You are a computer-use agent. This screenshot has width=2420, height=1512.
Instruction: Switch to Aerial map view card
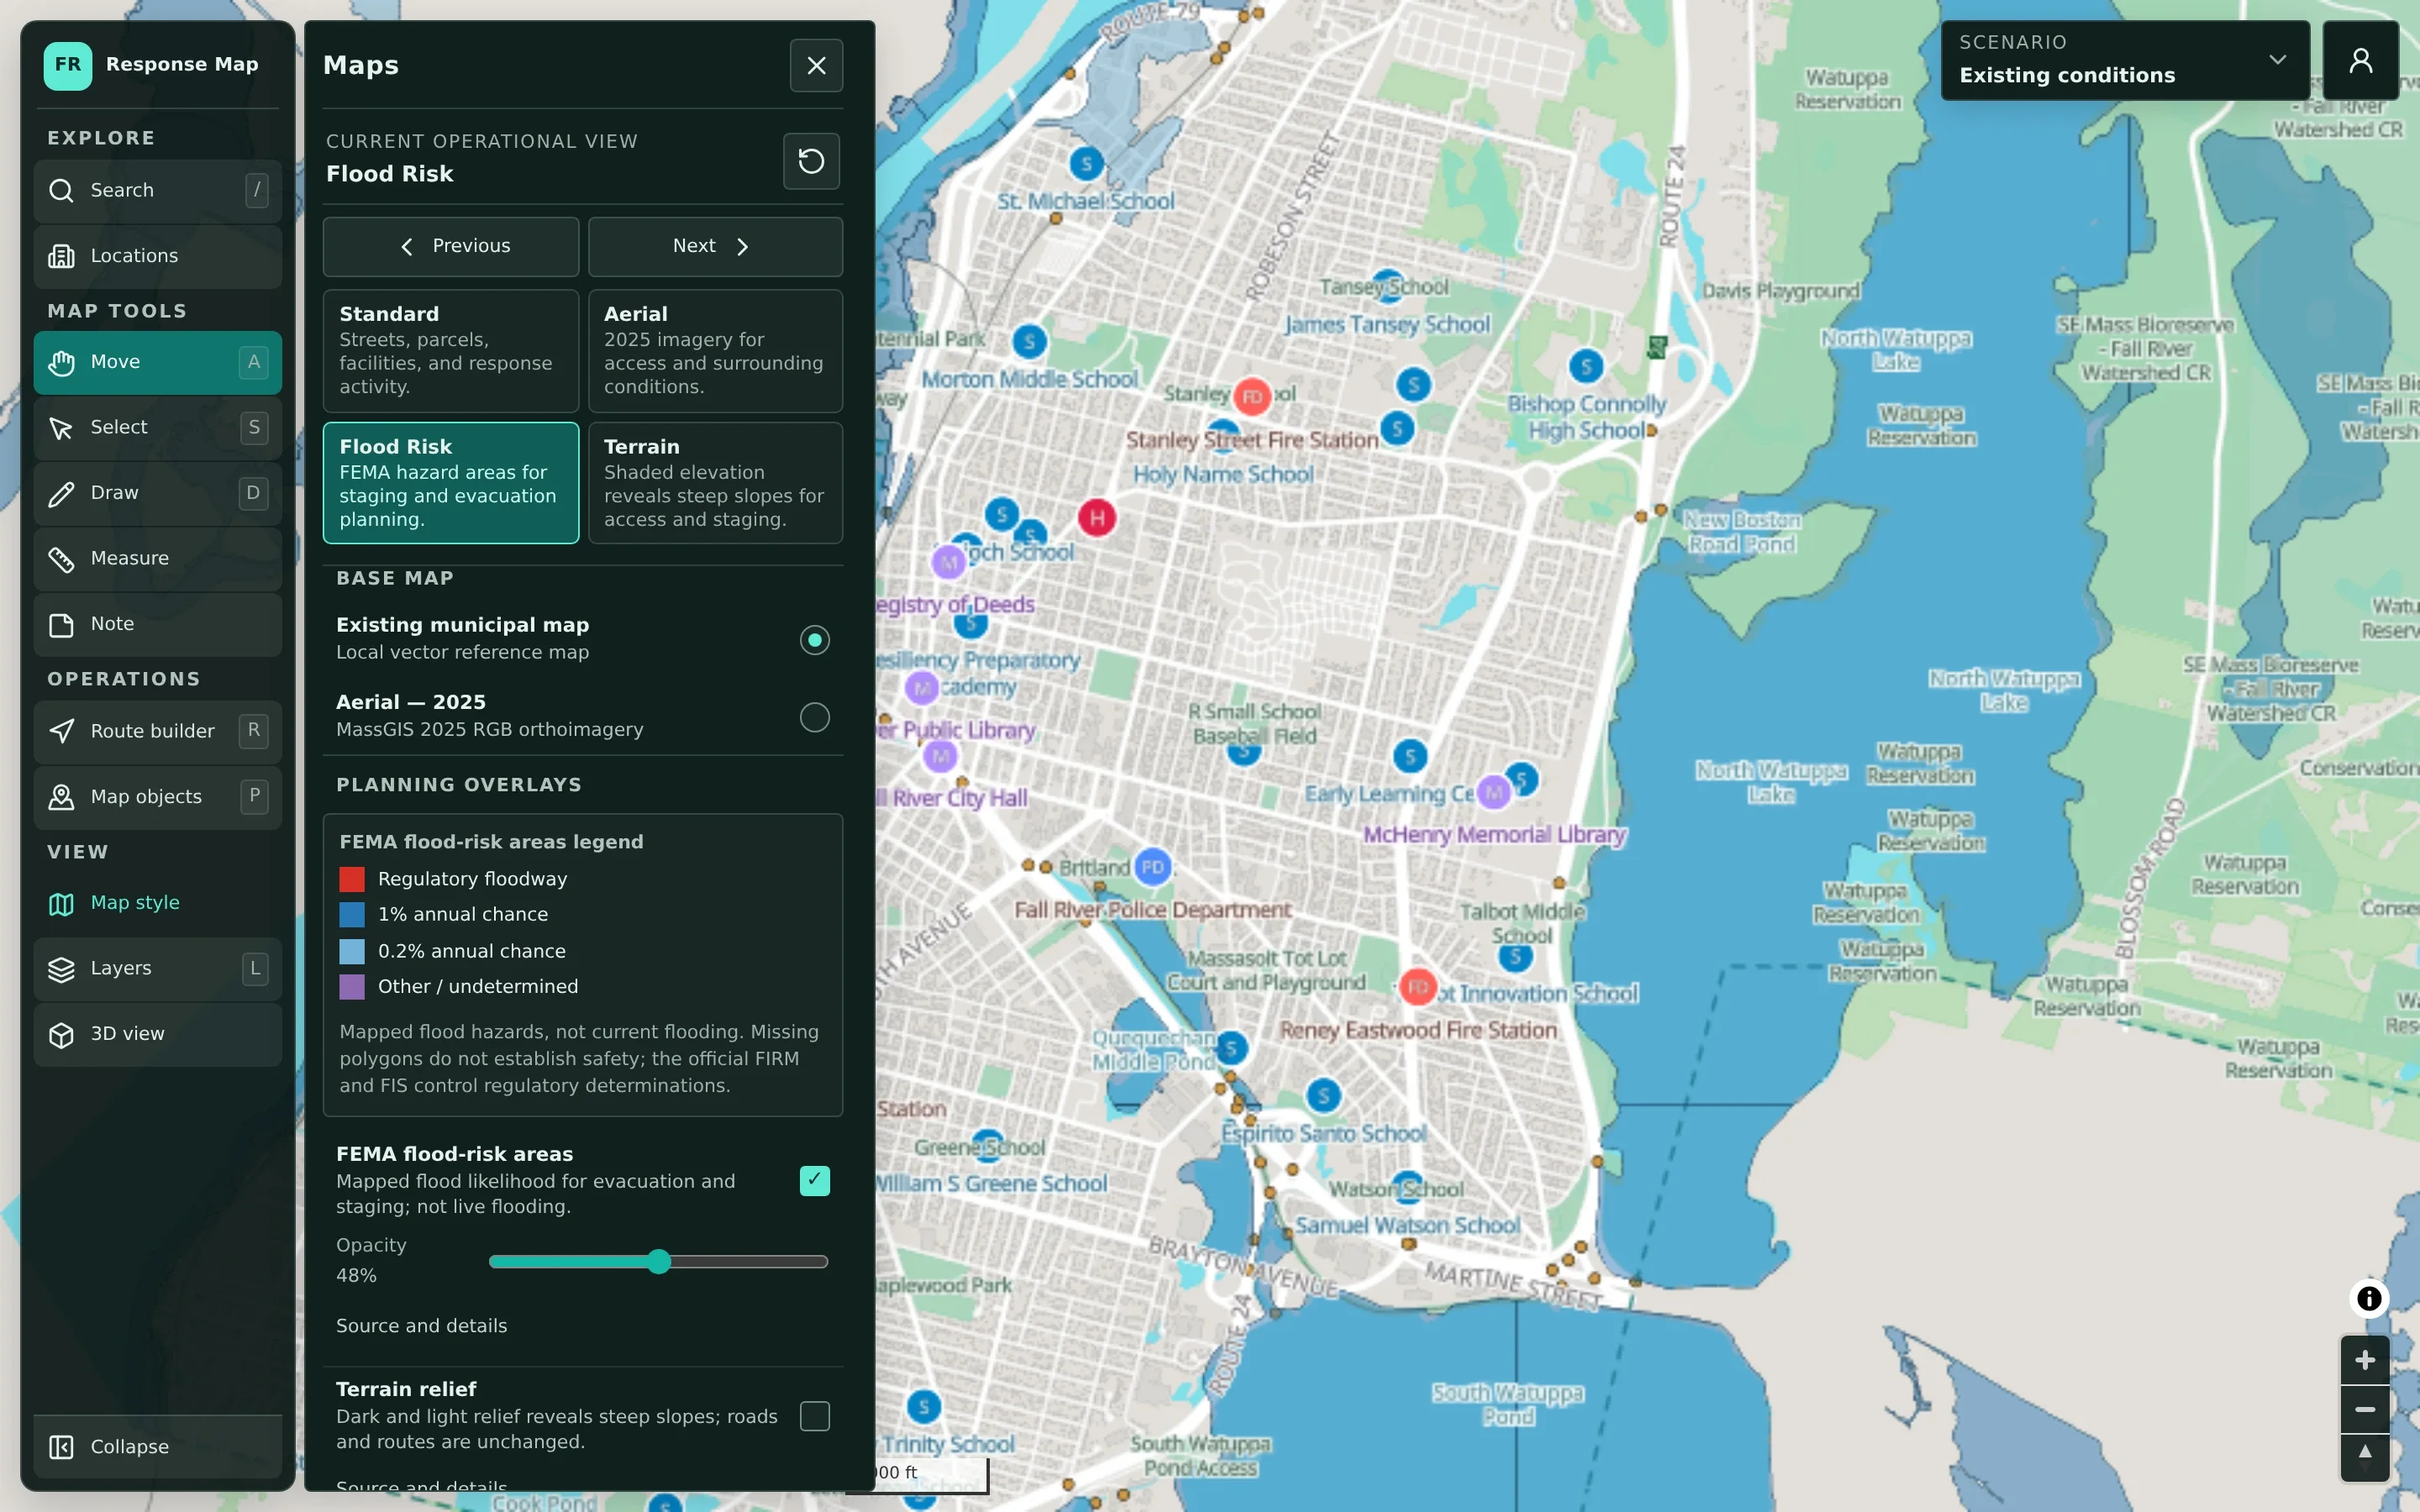coord(715,351)
